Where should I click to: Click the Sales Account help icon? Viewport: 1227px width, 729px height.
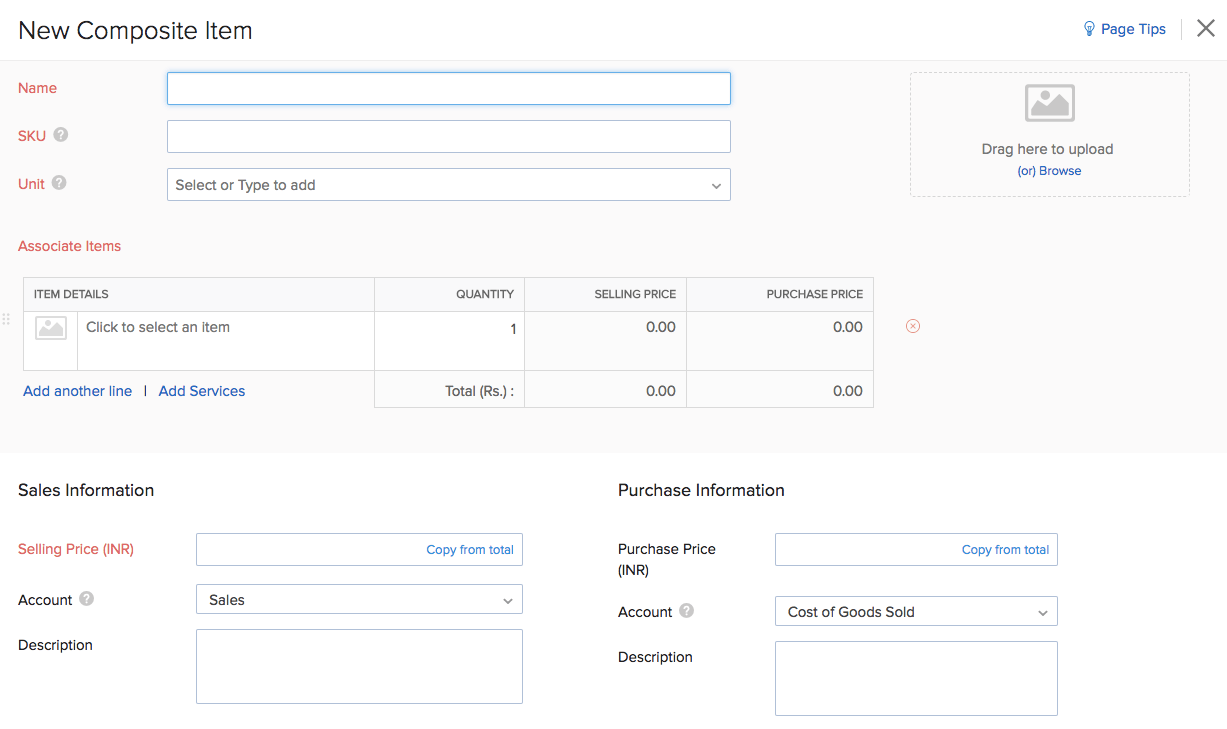click(x=87, y=599)
